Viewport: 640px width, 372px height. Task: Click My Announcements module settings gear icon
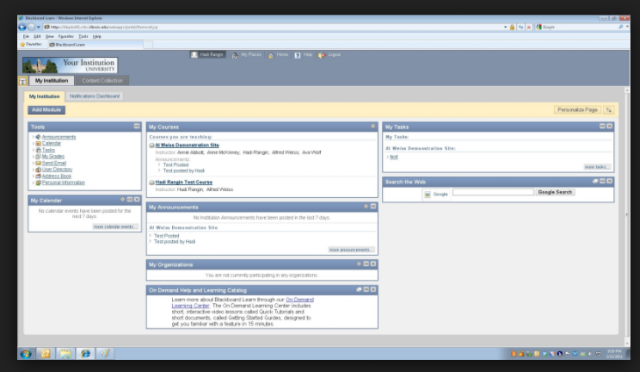pyautogui.click(x=366, y=207)
